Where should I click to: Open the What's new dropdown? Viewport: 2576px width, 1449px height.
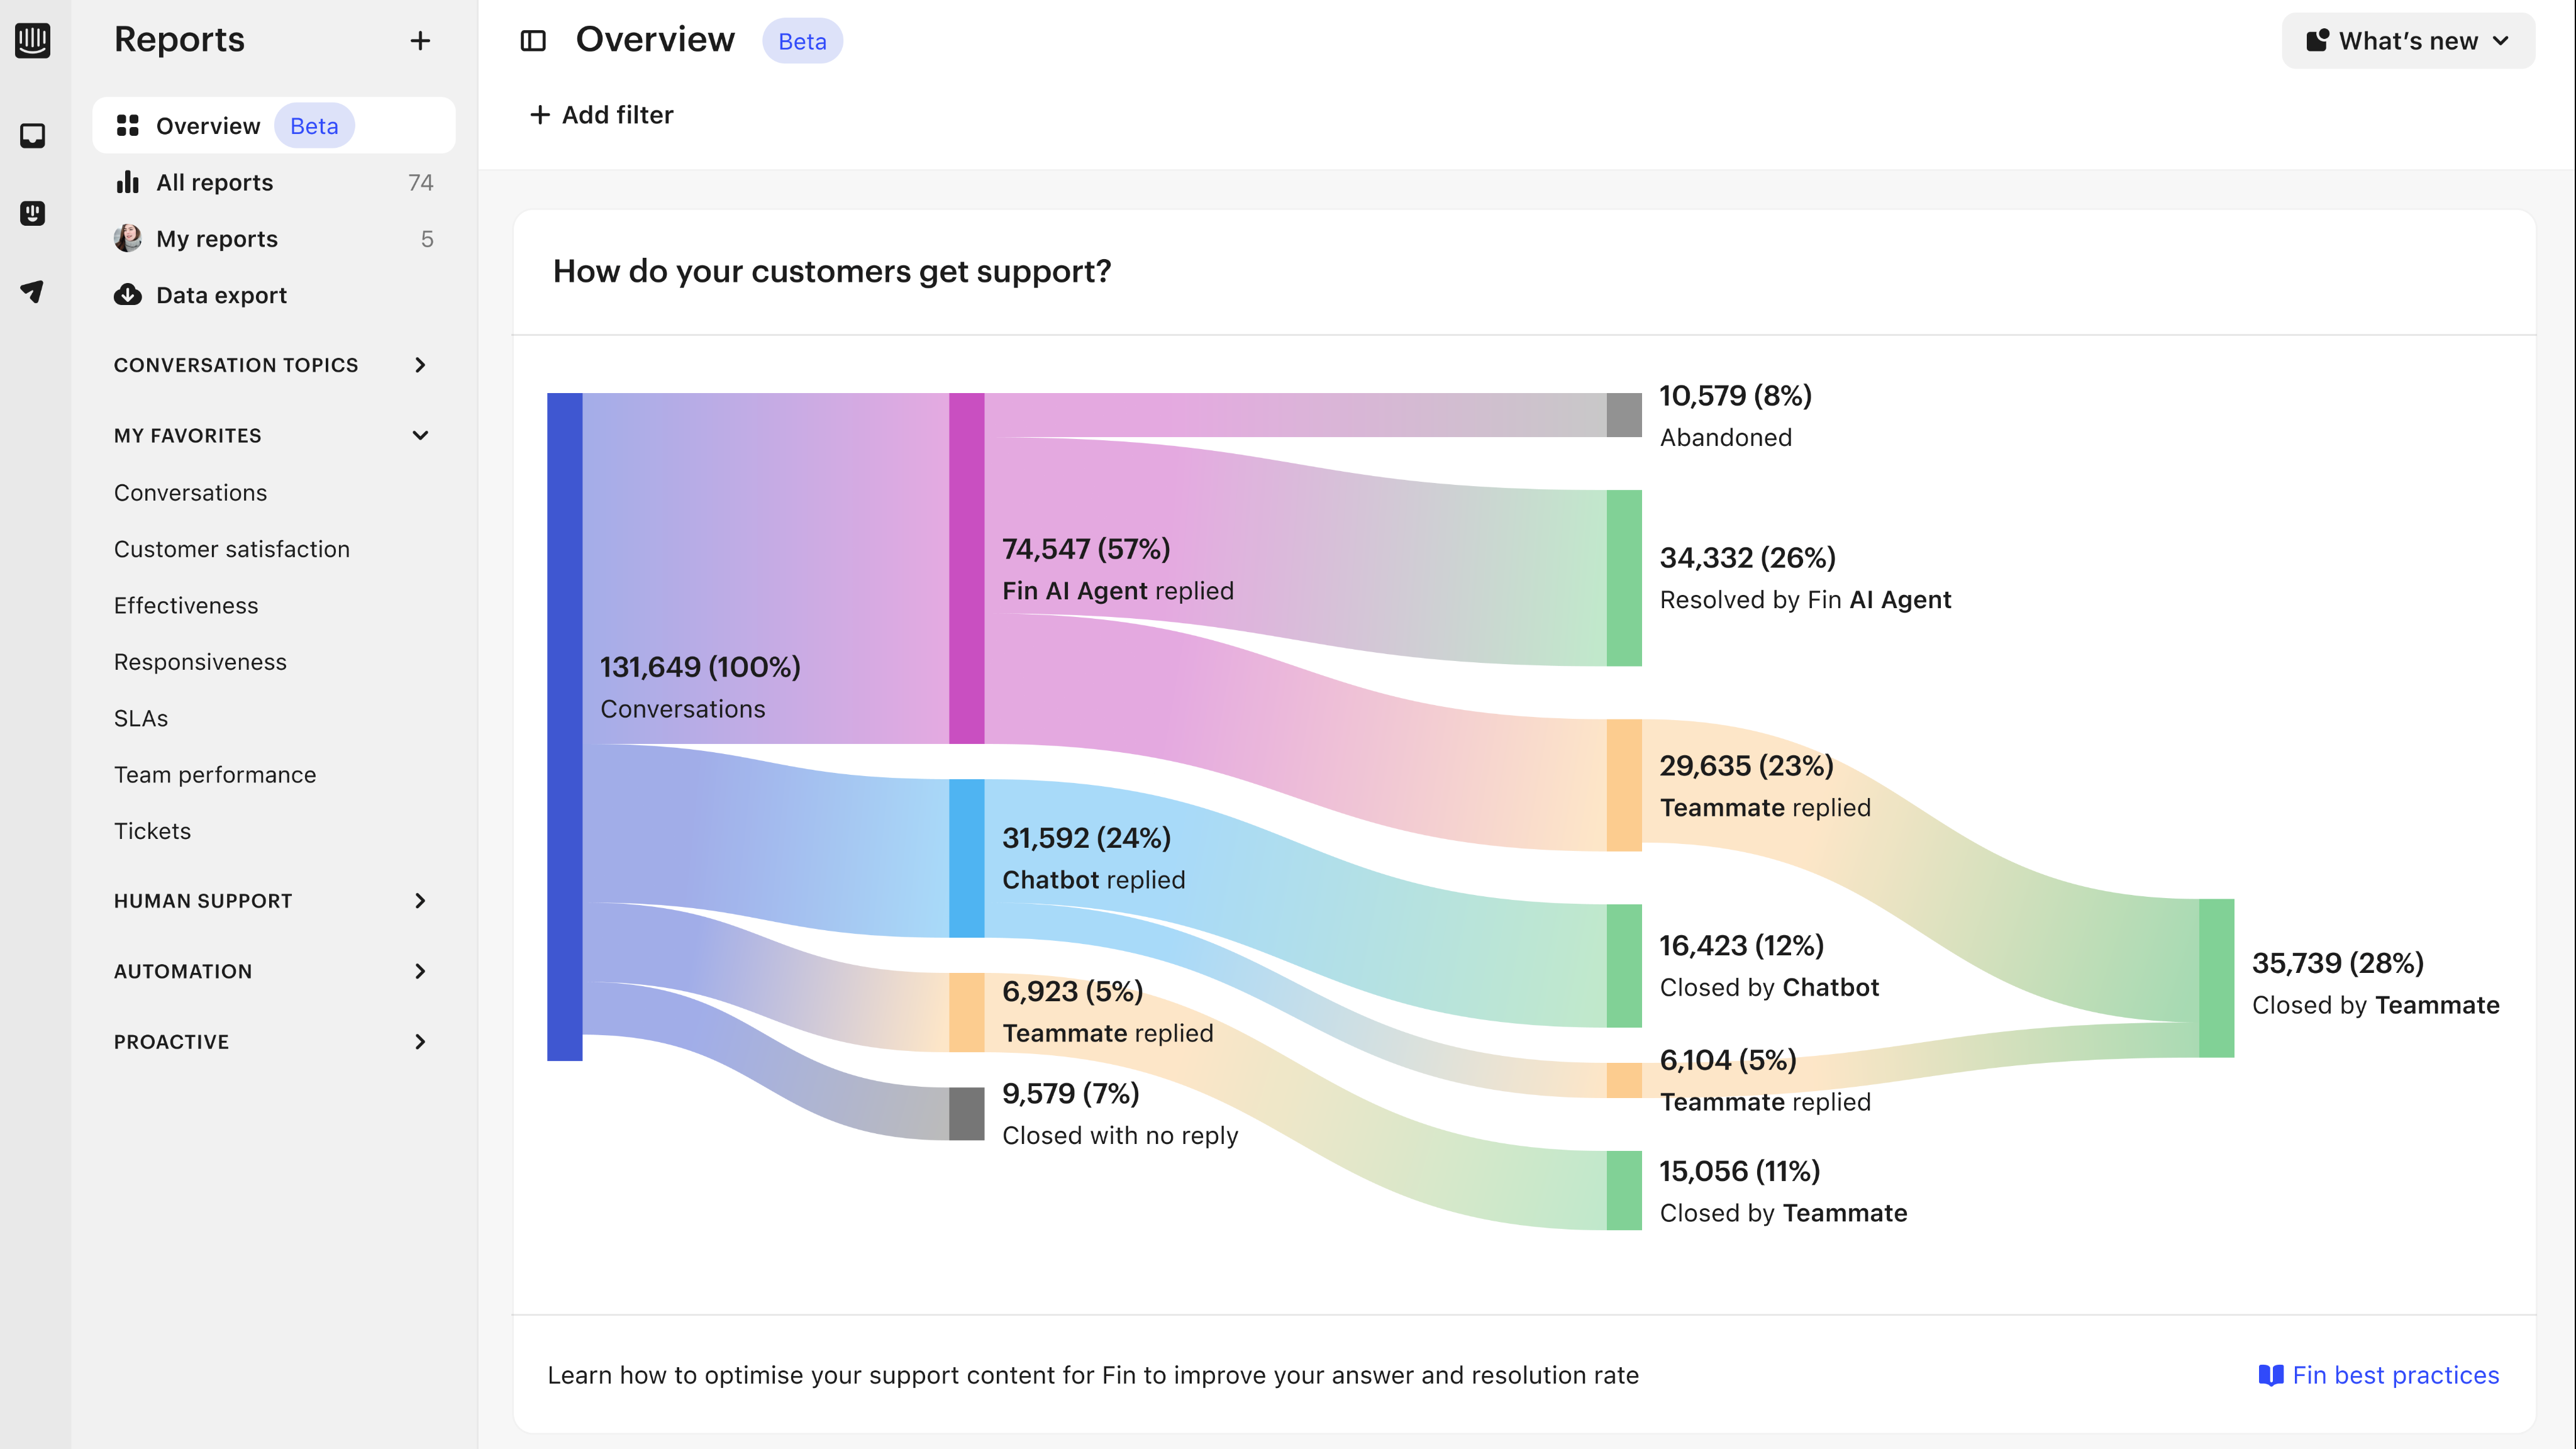point(2408,41)
